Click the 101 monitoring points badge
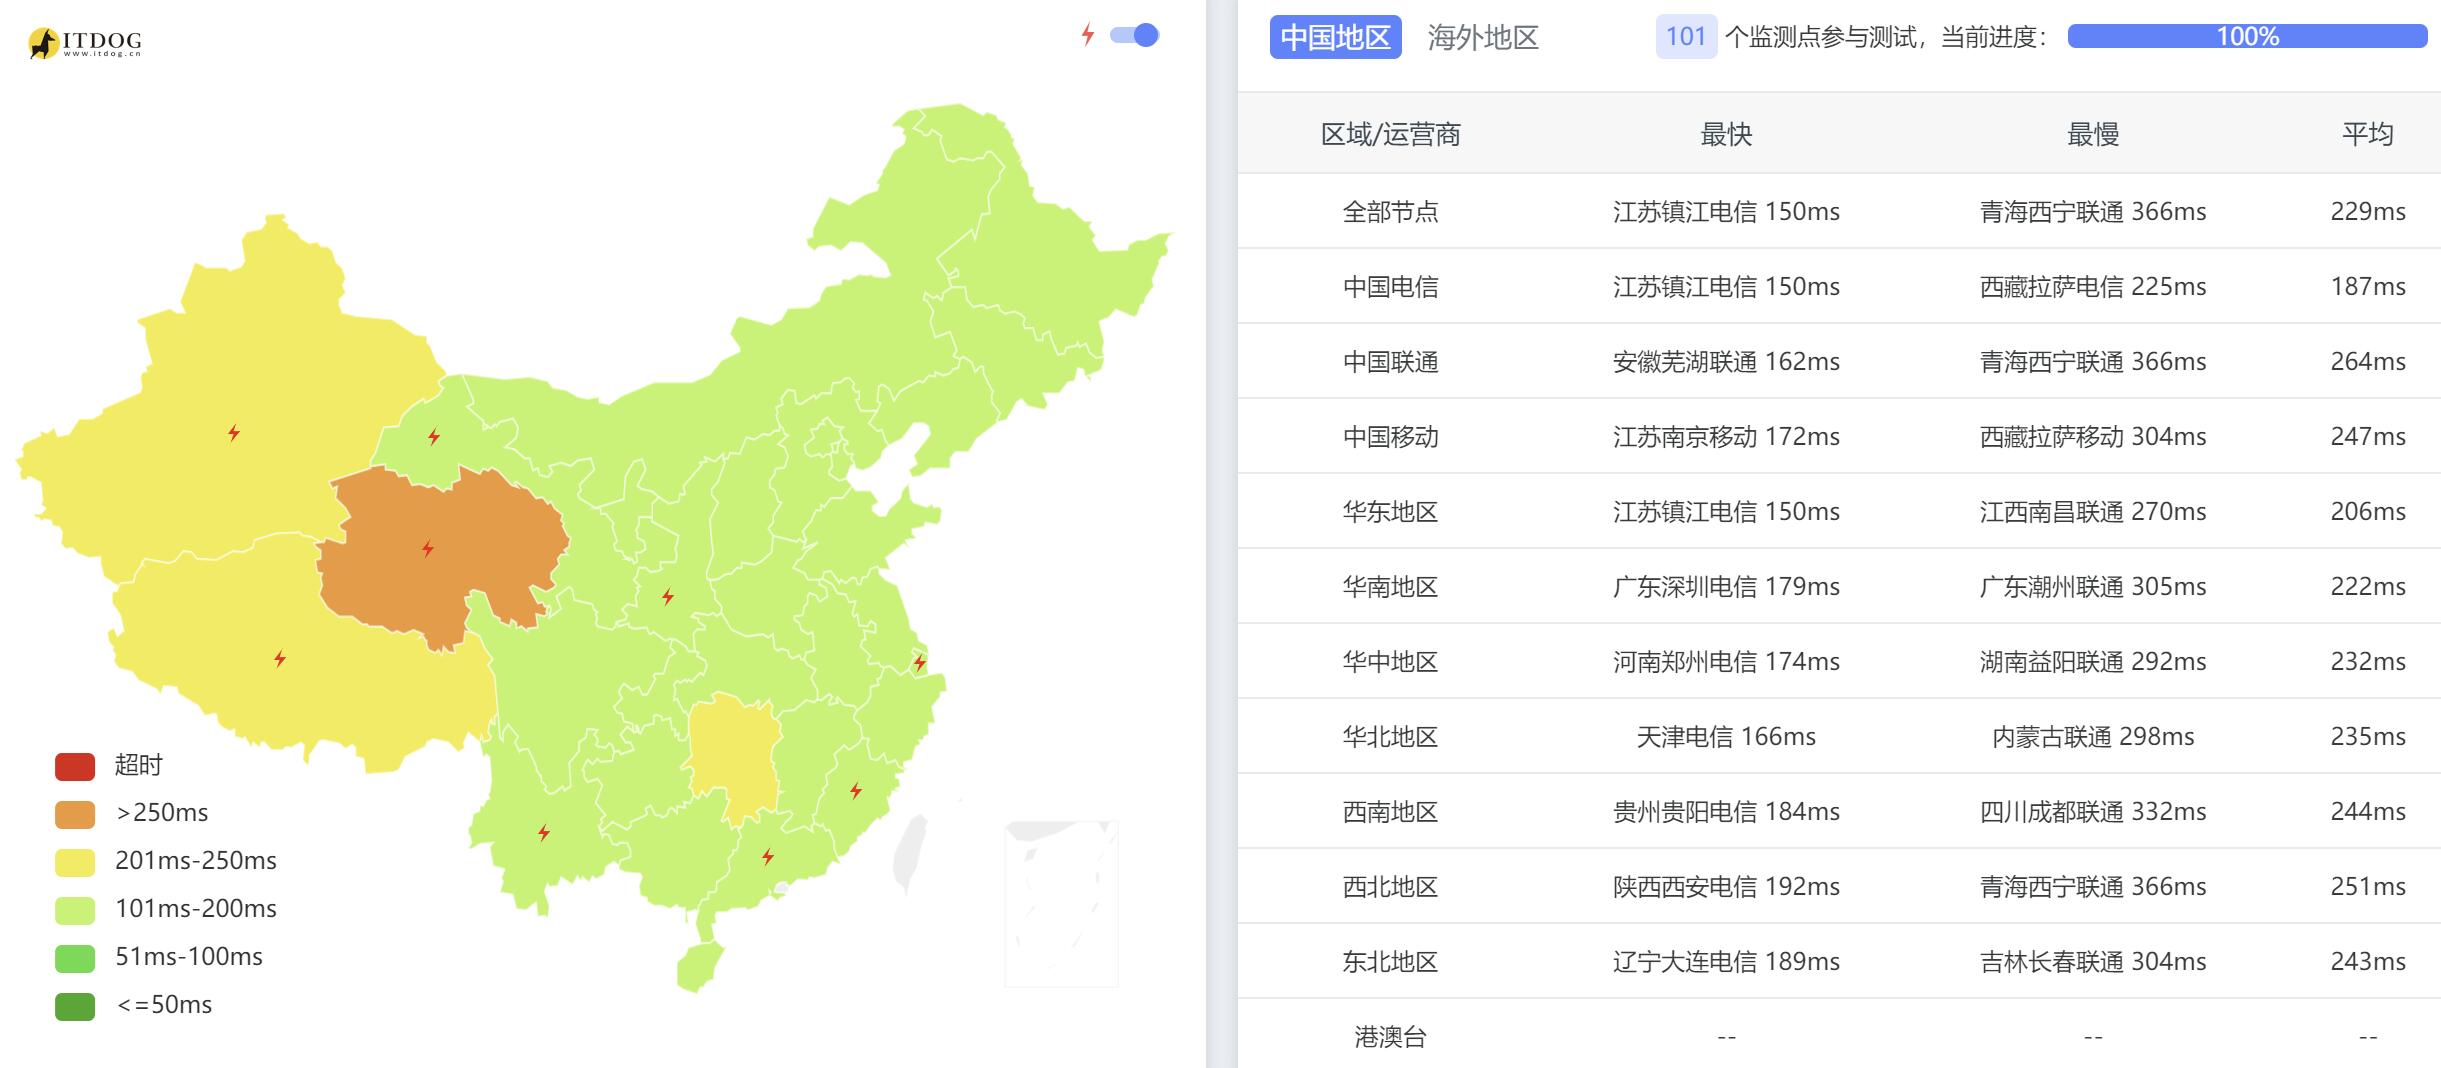Image resolution: width=2441 pixels, height=1068 pixels. [1686, 37]
